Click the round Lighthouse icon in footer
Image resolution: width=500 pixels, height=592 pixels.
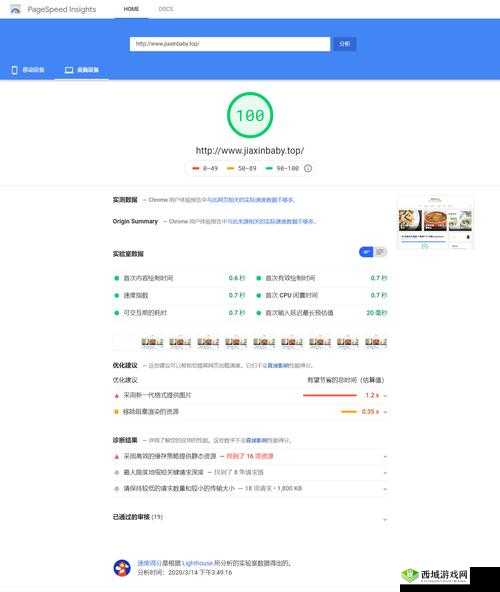(122, 568)
